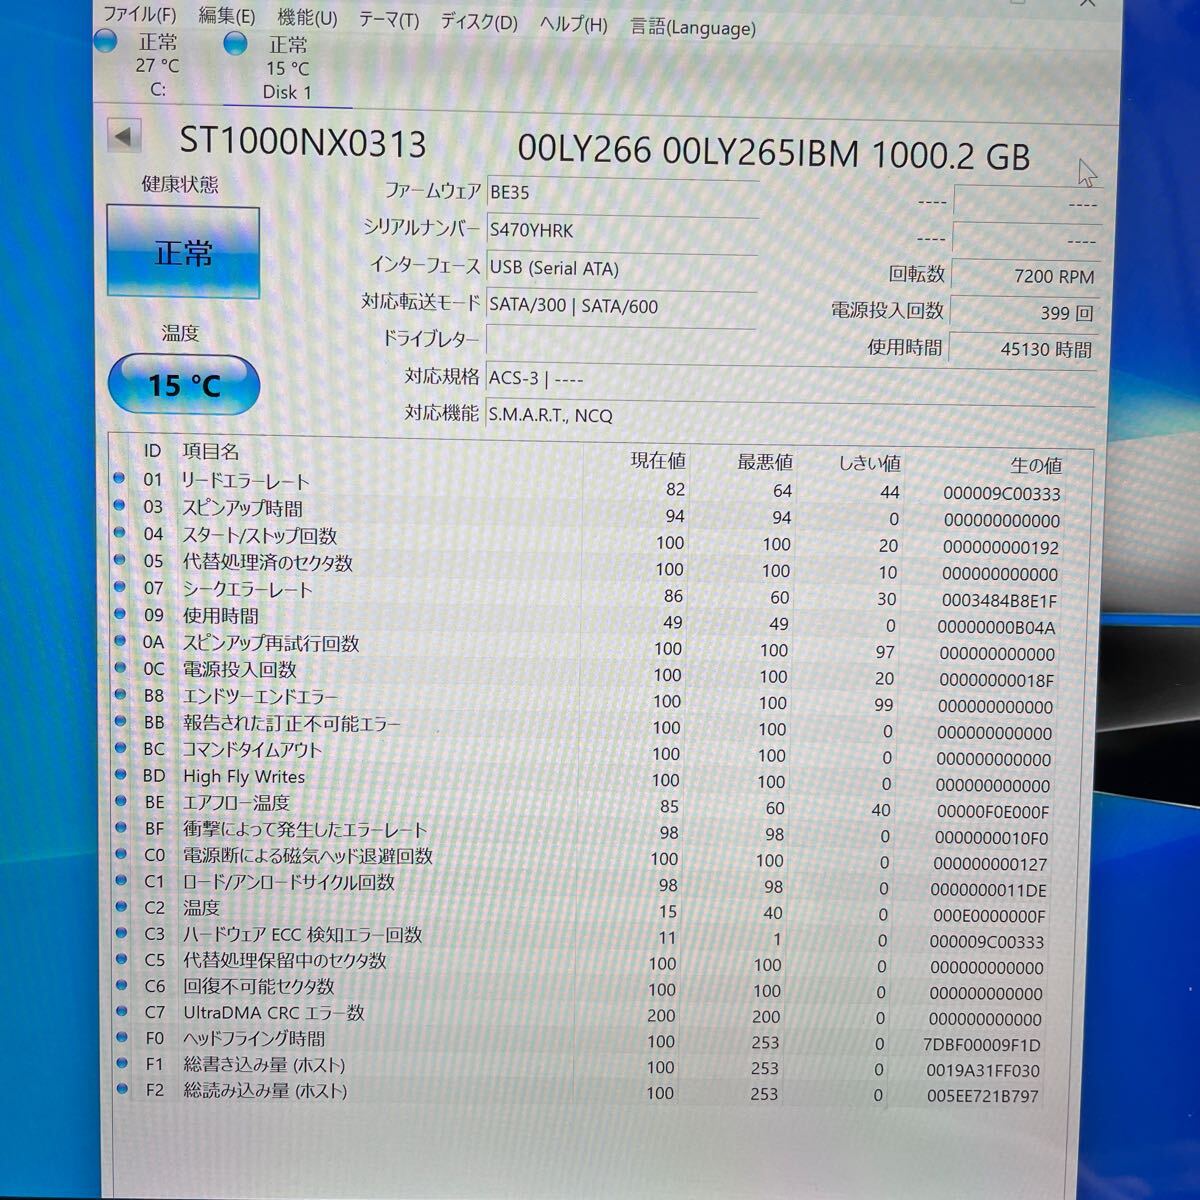Click the しきい値 column header
The image size is (1200, 1200).
pyautogui.click(x=869, y=463)
